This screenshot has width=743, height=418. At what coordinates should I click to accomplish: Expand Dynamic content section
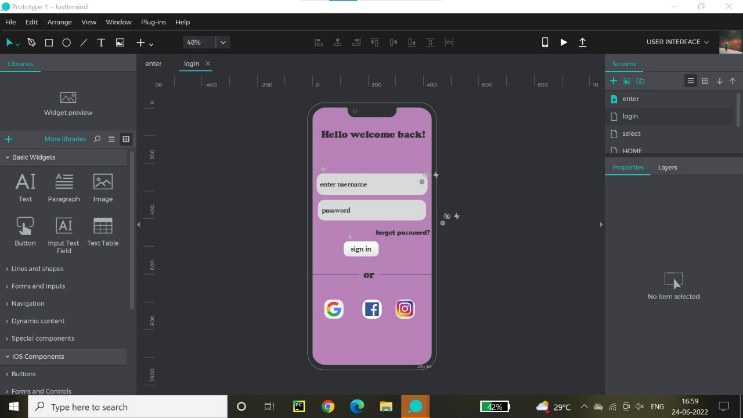click(36, 321)
